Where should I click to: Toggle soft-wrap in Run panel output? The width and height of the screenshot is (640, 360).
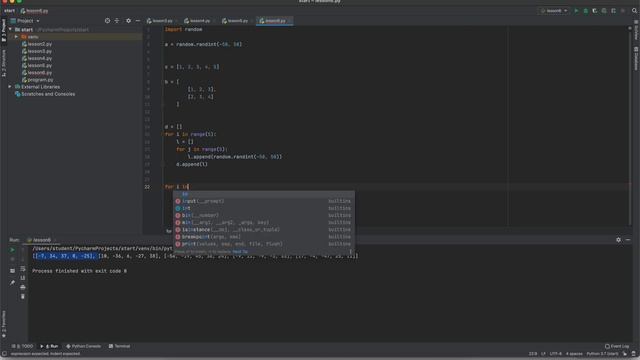pyautogui.click(x=22, y=269)
